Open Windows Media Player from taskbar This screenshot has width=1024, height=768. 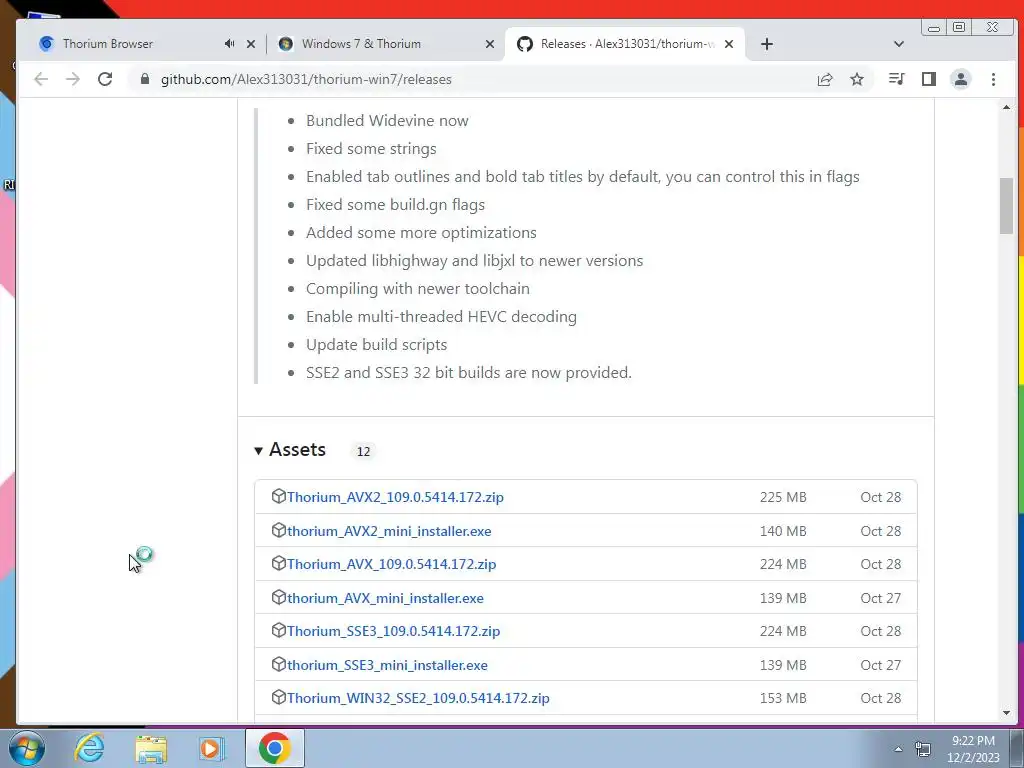click(x=211, y=748)
